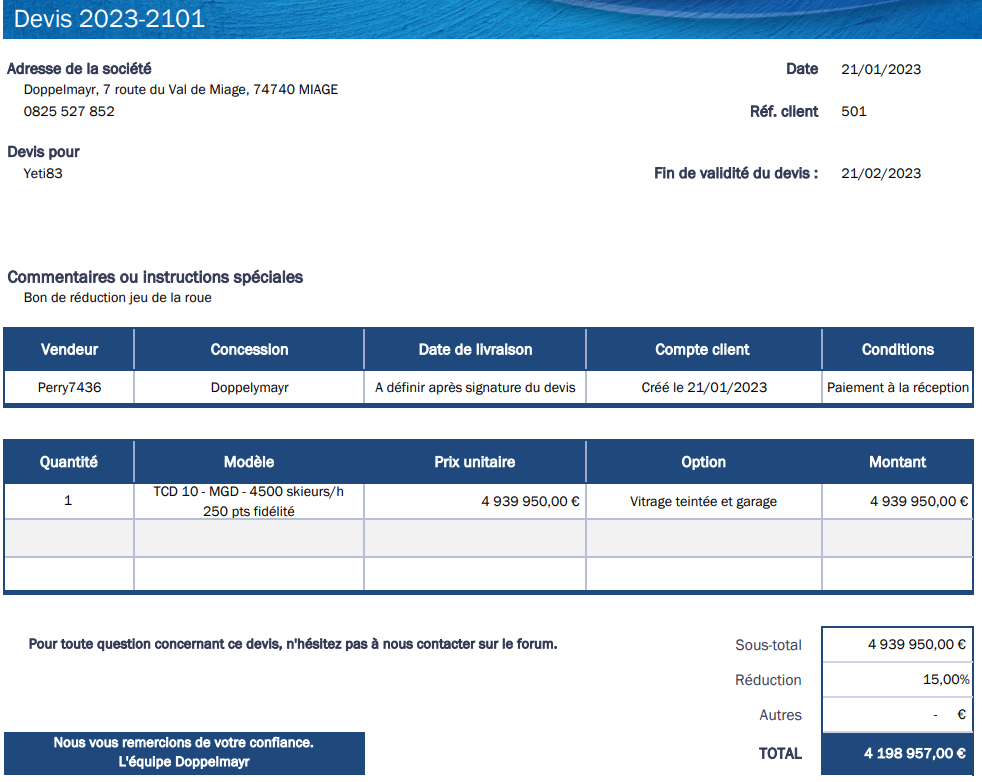Image resolution: width=982 pixels, height=782 pixels.
Task: Click the Vendeur column header
Action: 69,349
